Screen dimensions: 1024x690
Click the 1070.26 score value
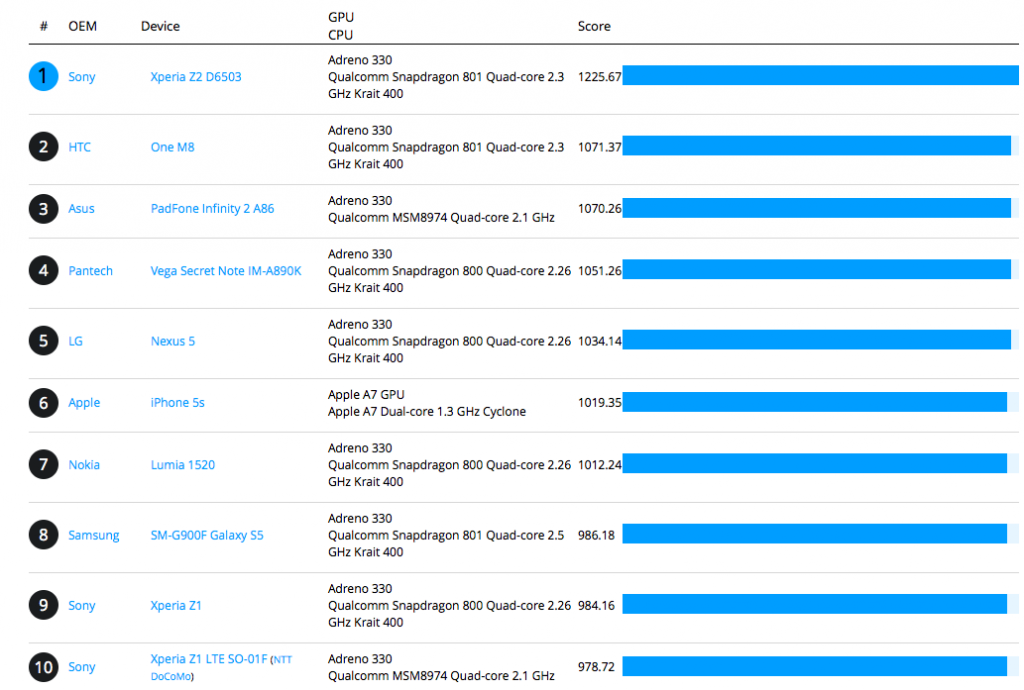pos(600,209)
